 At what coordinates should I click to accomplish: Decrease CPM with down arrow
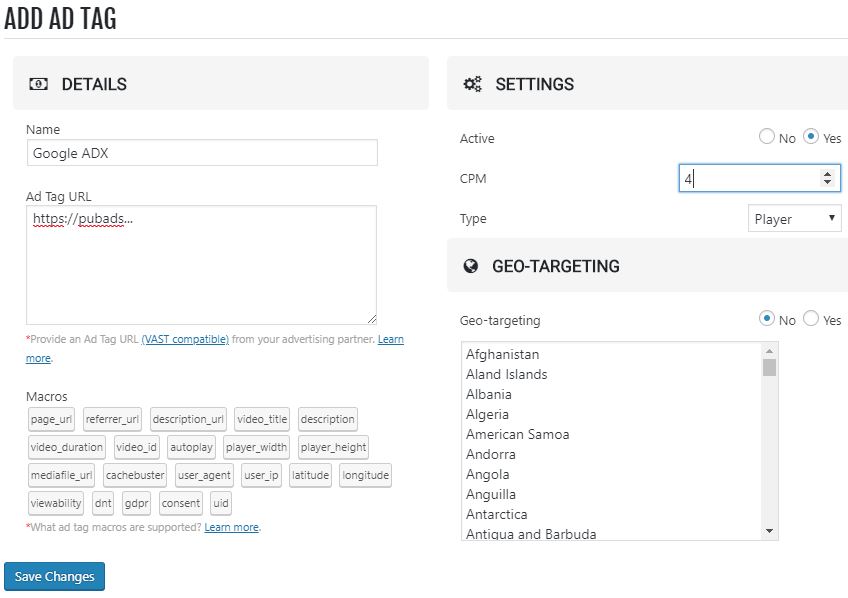pos(827,183)
